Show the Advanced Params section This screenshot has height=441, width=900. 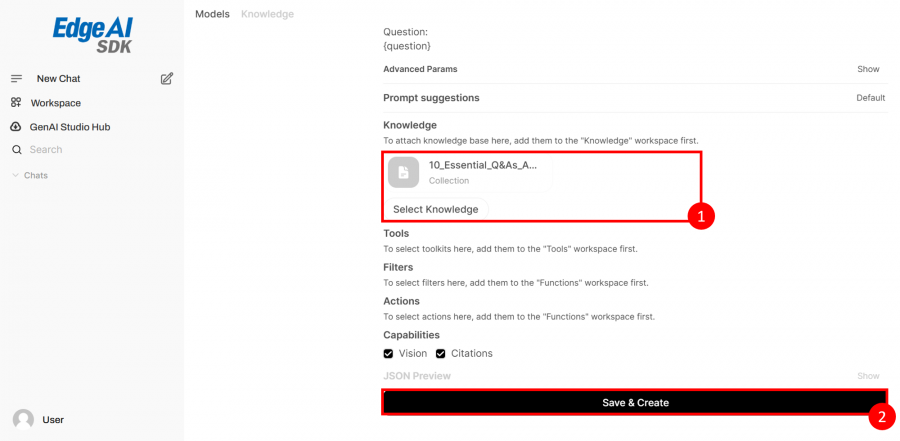pyautogui.click(x=867, y=69)
